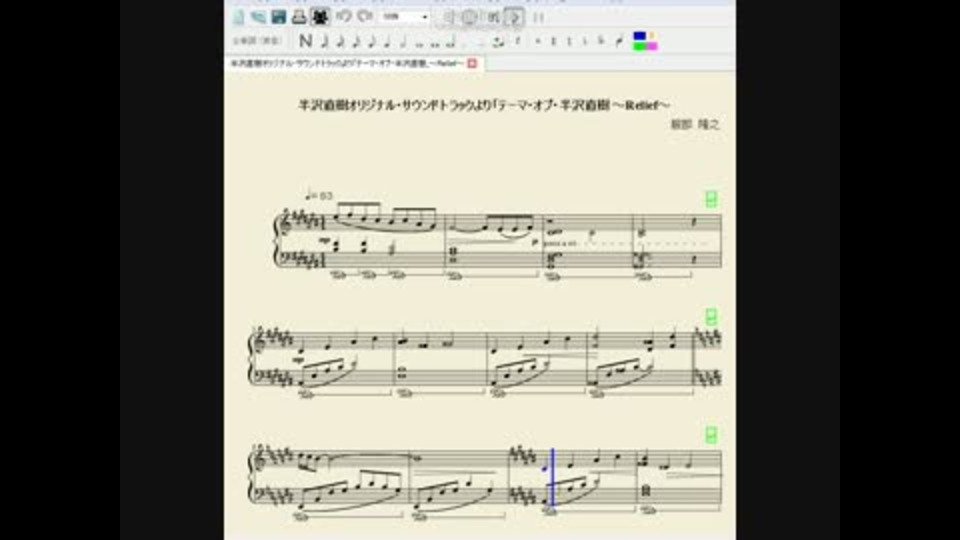Print the score using the printer icon
This screenshot has height=540, width=960.
click(x=299, y=17)
